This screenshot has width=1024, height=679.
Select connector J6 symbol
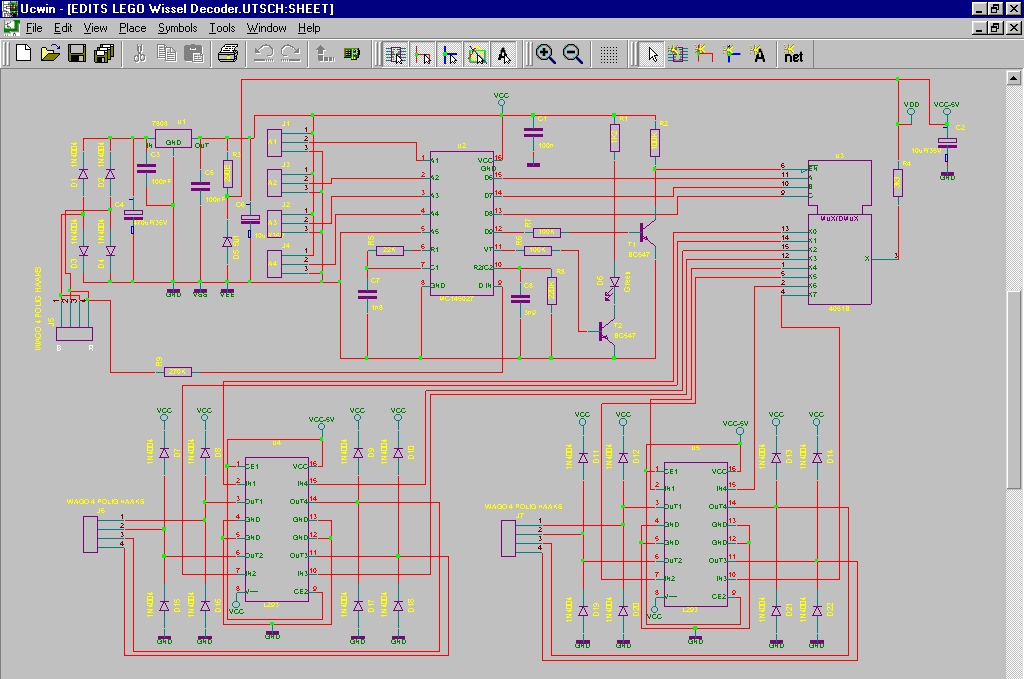pyautogui.click(x=90, y=534)
